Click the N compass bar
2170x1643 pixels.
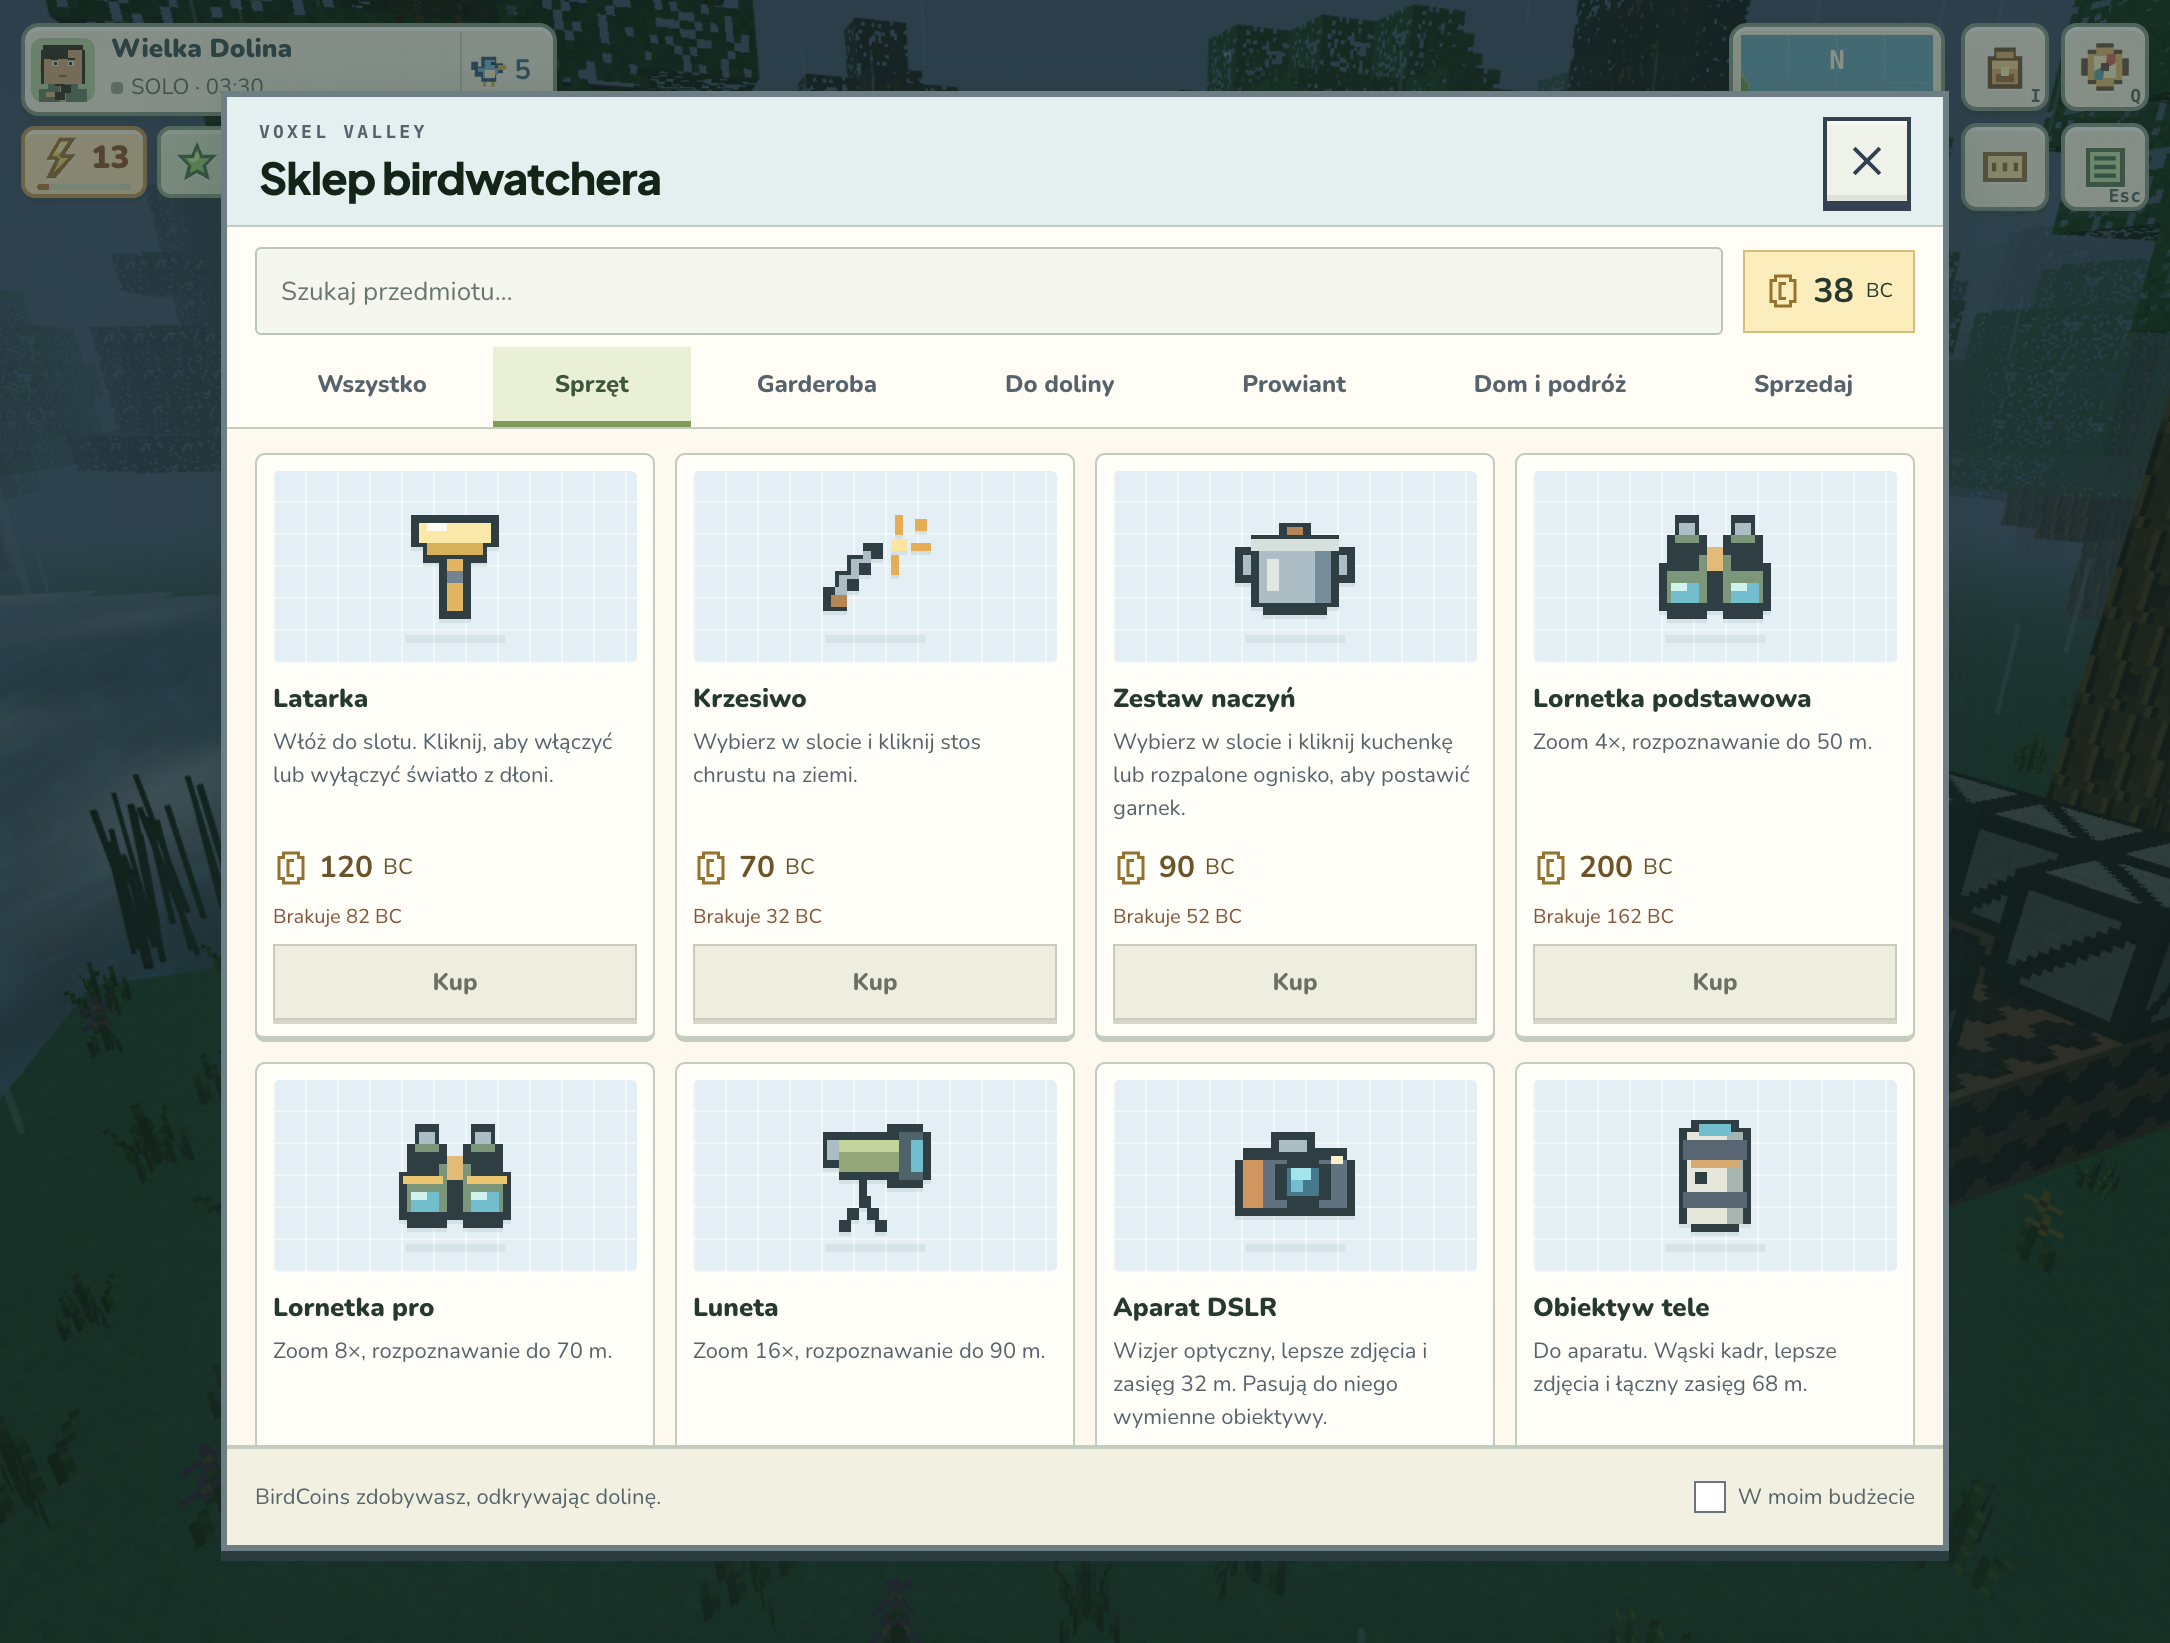click(1837, 62)
